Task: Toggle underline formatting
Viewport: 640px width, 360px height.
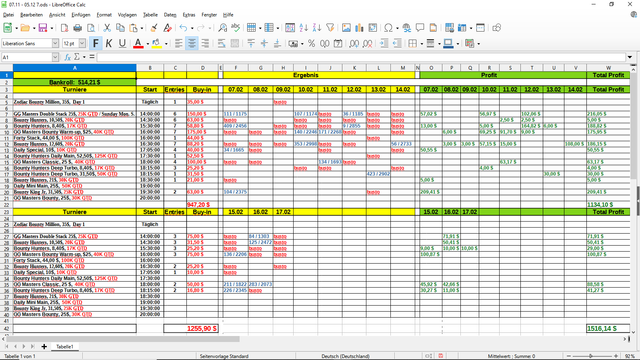Action: click(x=122, y=43)
